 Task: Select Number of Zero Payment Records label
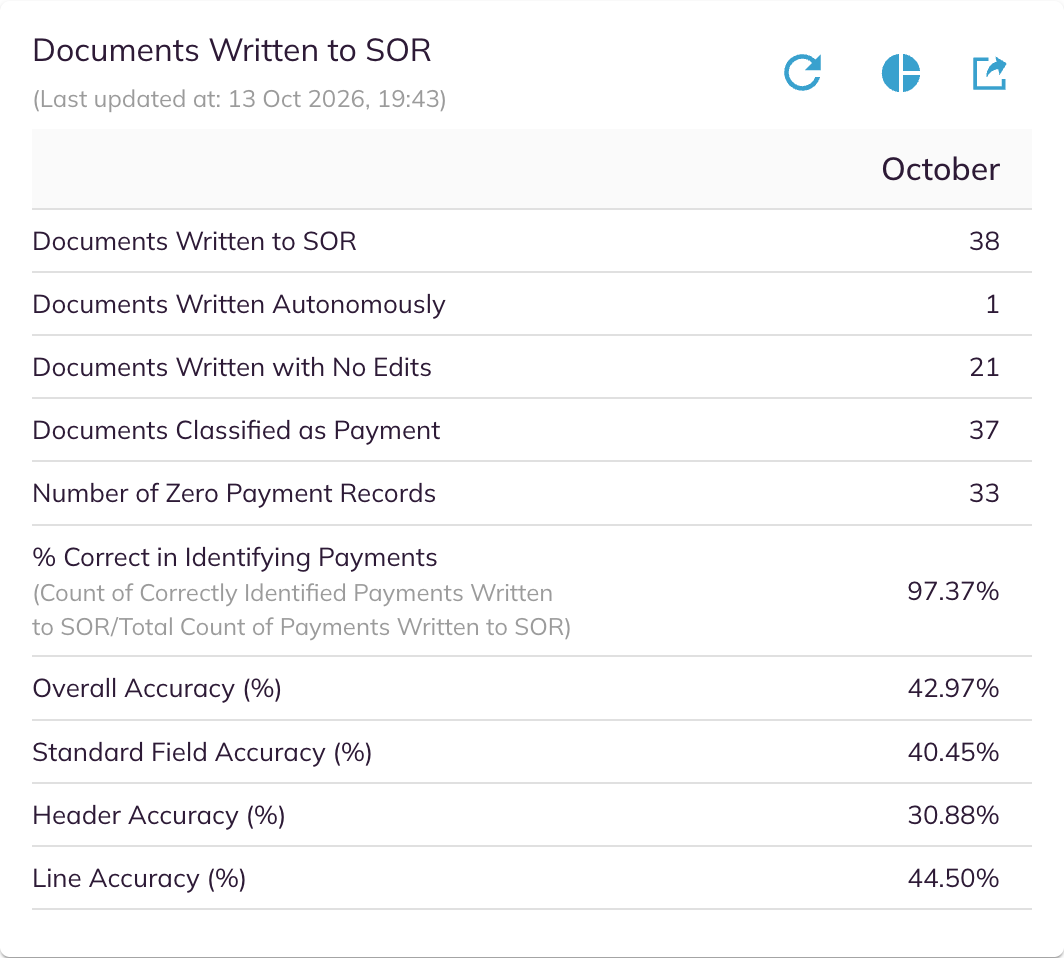(x=234, y=494)
